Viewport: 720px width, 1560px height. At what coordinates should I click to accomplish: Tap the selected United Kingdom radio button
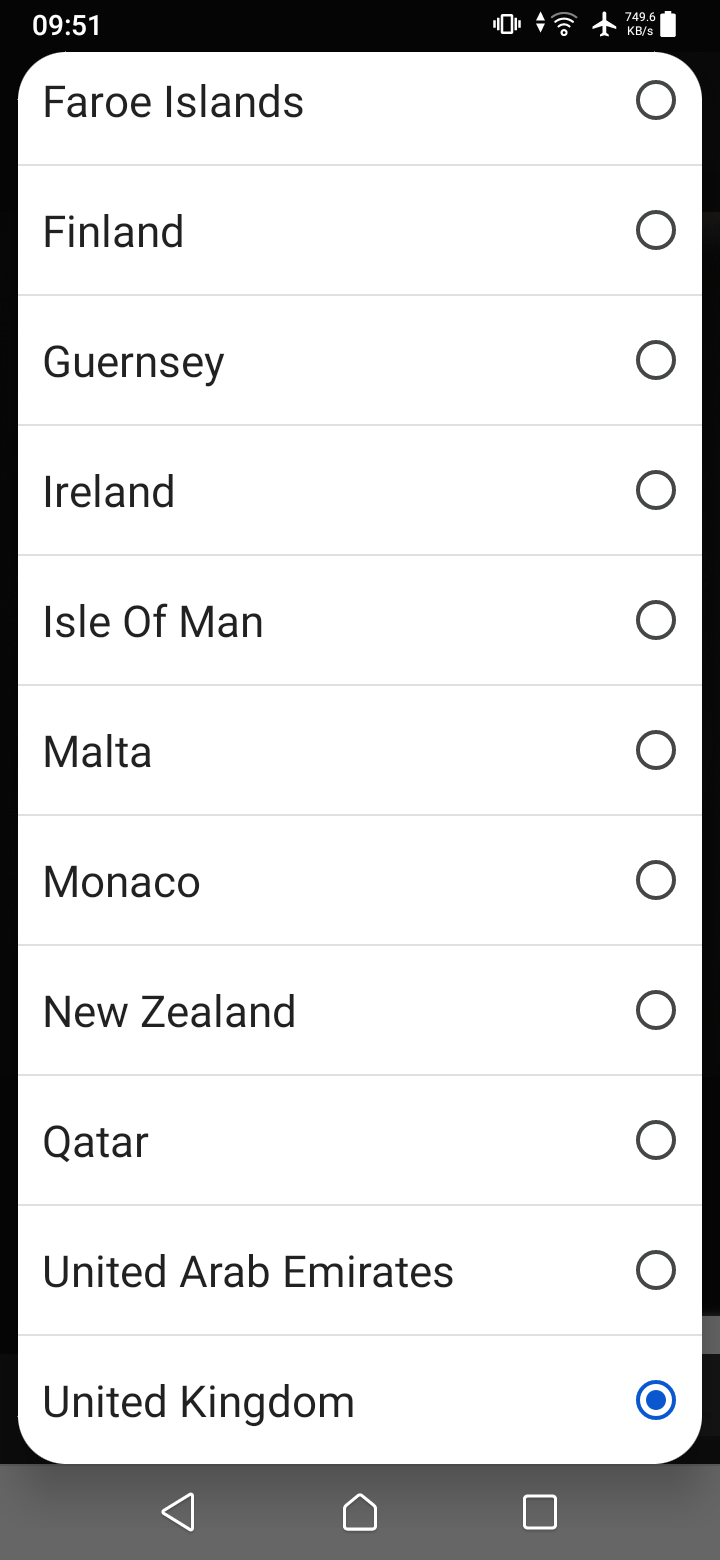pos(655,1400)
